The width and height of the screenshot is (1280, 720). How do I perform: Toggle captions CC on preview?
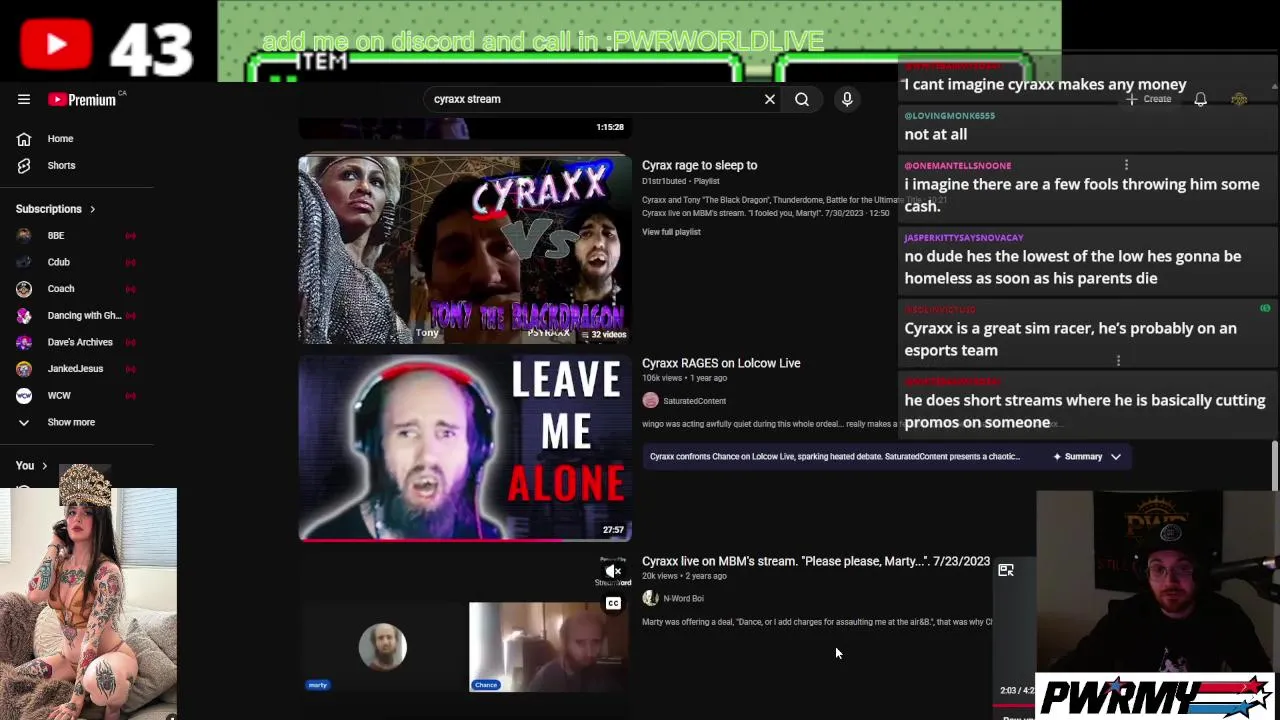[613, 603]
